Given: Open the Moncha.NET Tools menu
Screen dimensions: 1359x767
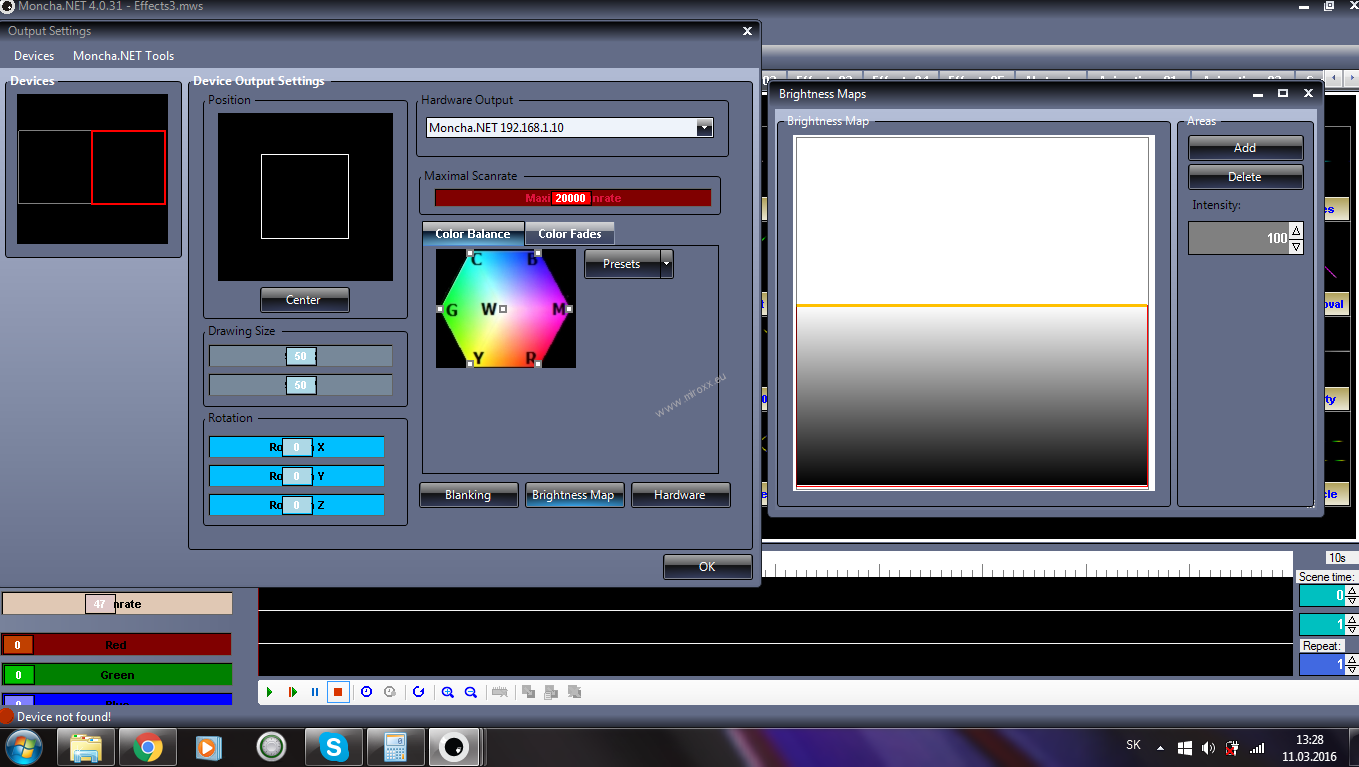Looking at the screenshot, I should (x=123, y=56).
